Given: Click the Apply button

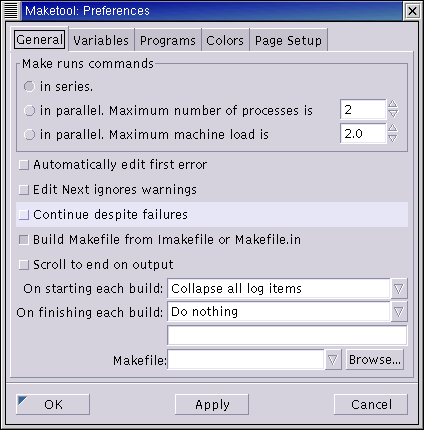Looking at the screenshot, I should [212, 404].
